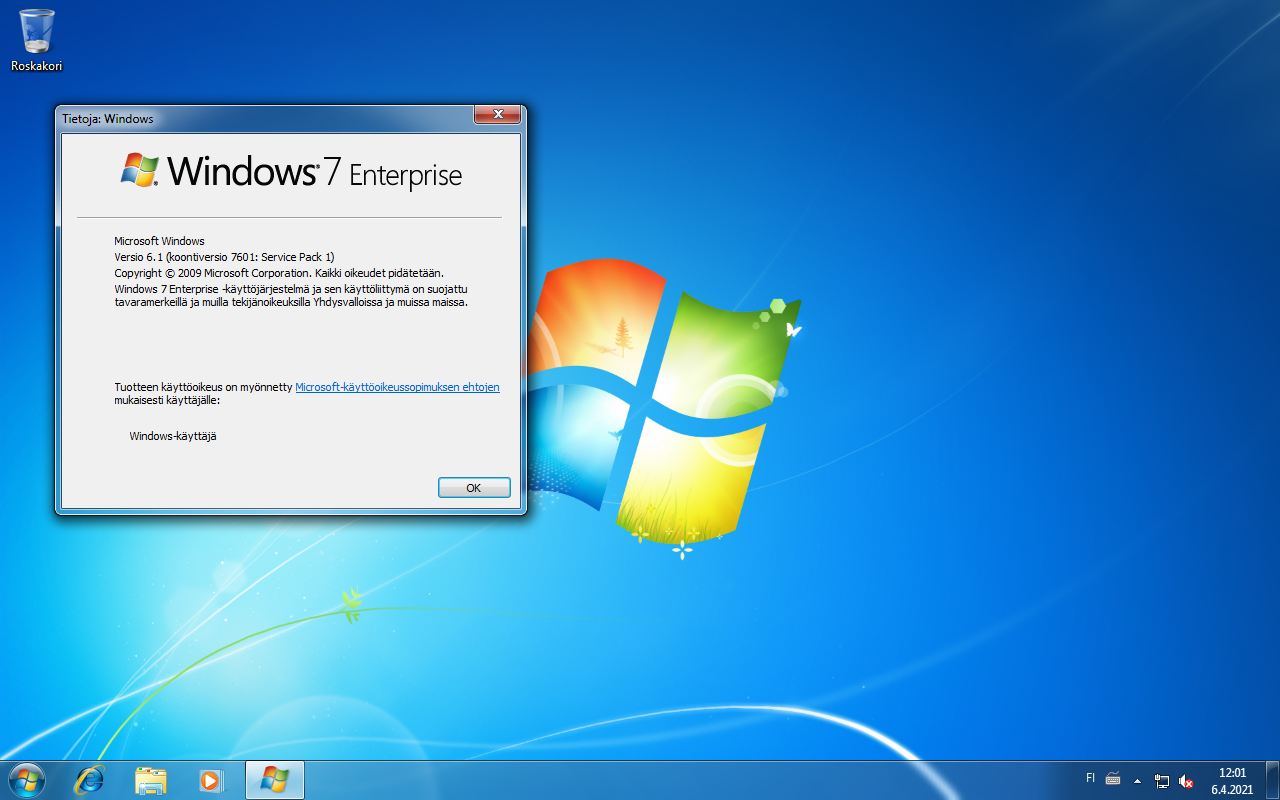1280x800 pixels.
Task: Click the on-screen keyboard tray icon
Action: [x=1113, y=780]
